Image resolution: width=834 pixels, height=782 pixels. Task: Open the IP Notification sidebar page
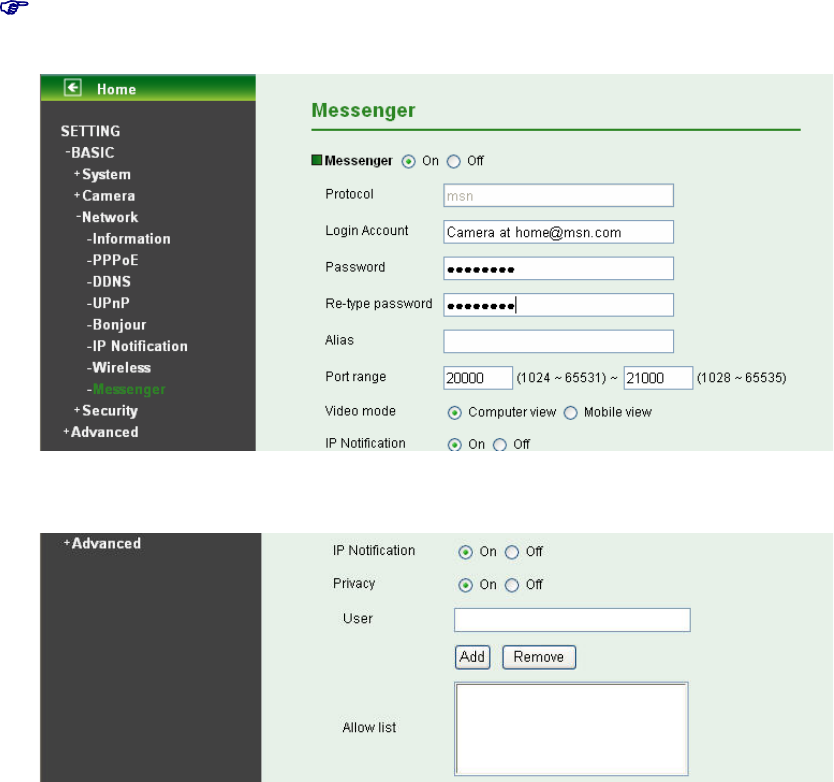[137, 346]
